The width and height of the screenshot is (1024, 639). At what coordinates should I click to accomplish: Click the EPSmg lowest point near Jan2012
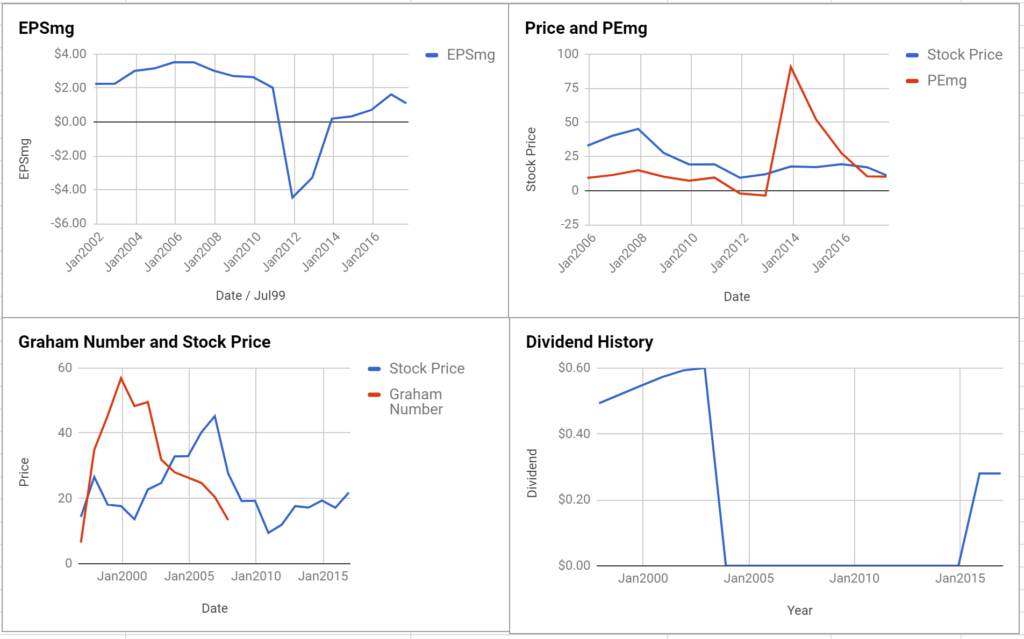293,197
